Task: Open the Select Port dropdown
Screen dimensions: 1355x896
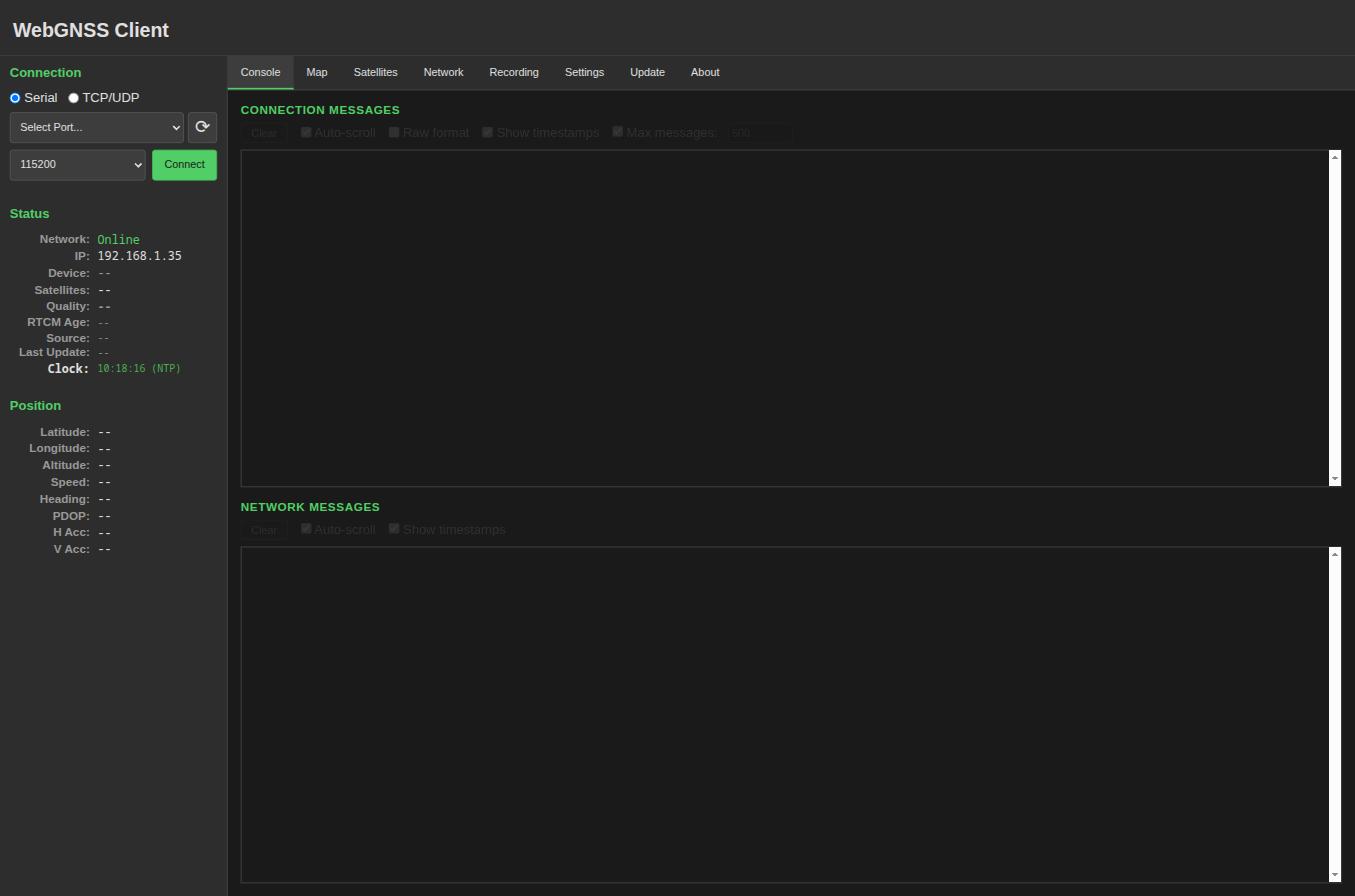Action: 97,127
